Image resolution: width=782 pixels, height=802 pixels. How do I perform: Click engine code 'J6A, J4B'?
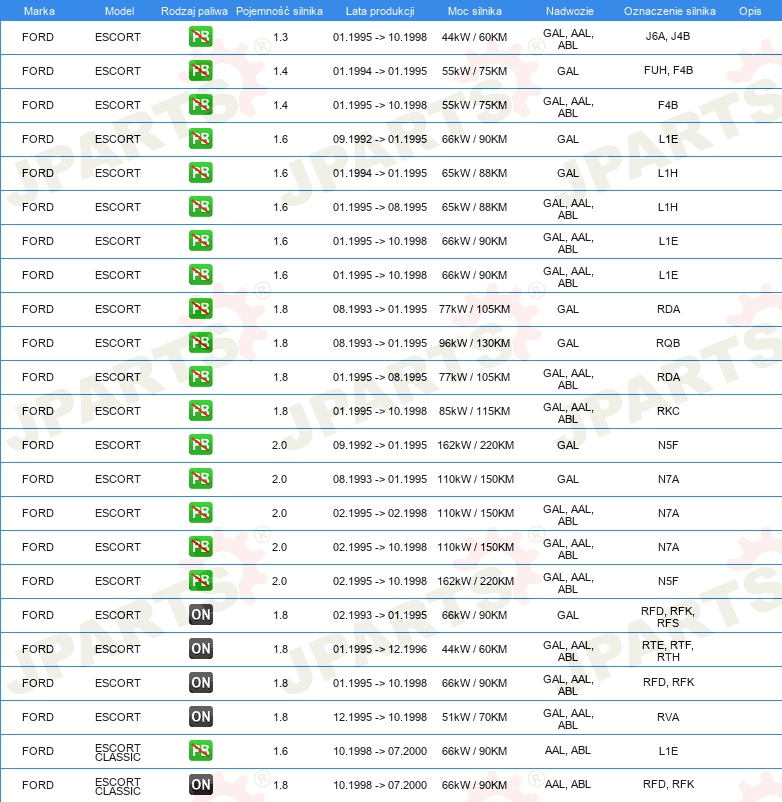pos(668,36)
